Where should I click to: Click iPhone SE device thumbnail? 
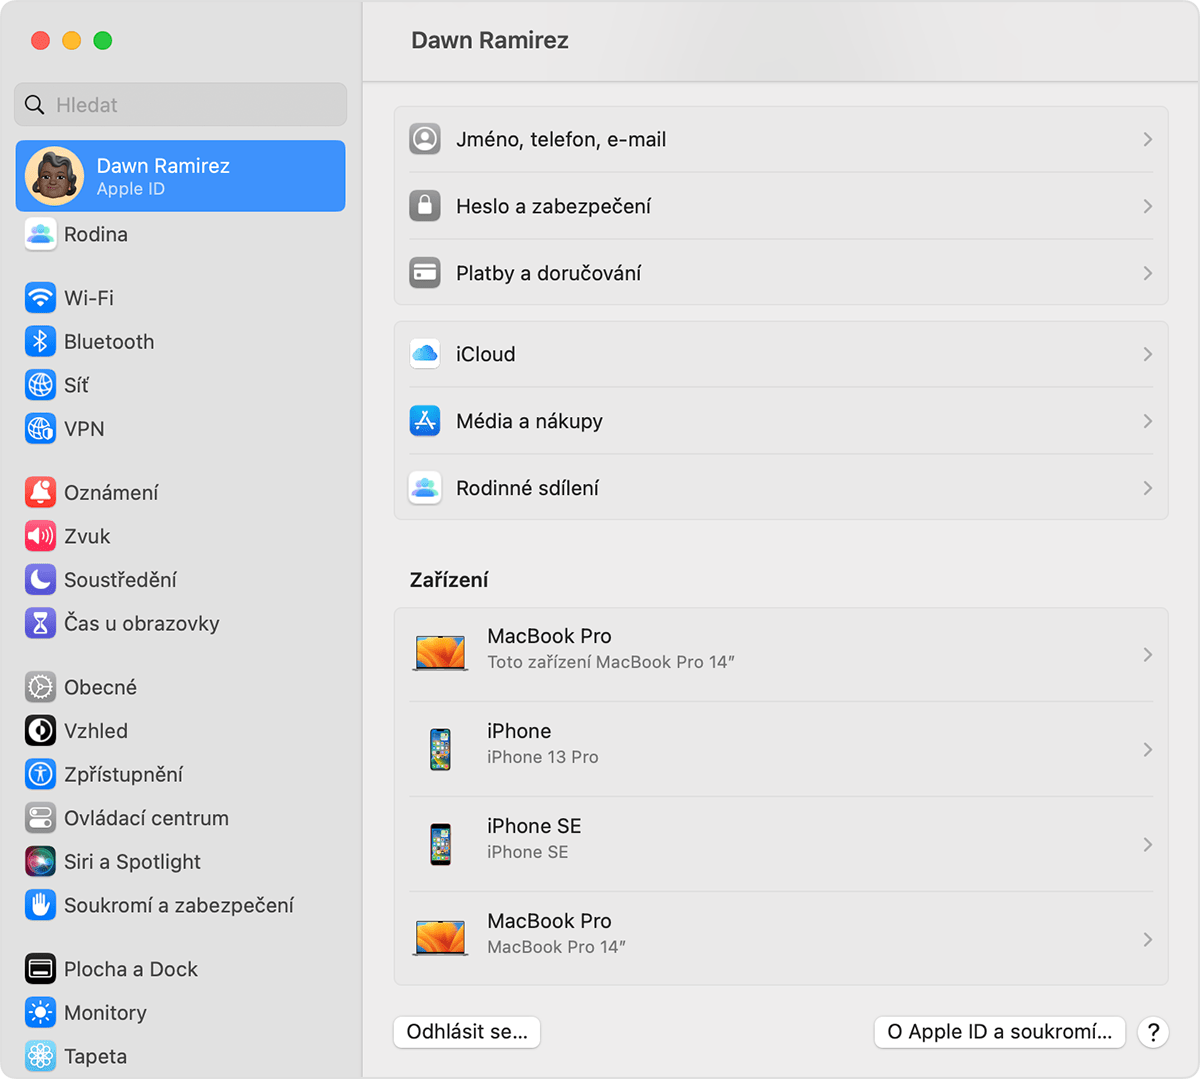point(440,844)
